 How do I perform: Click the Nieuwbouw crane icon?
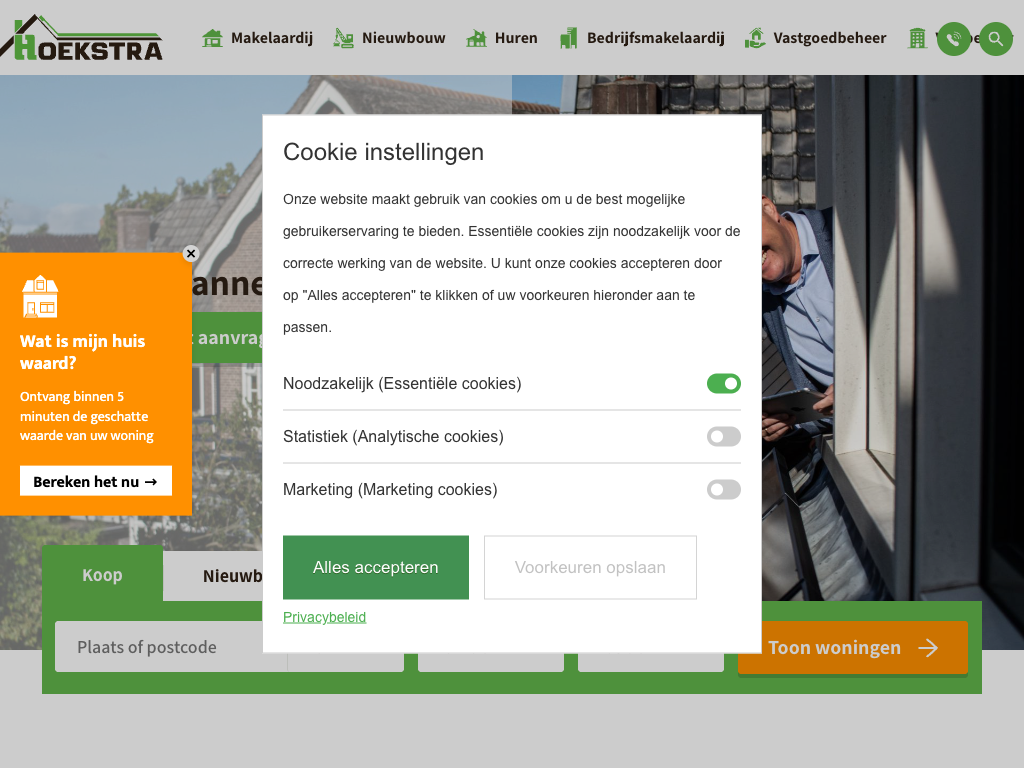pos(344,38)
